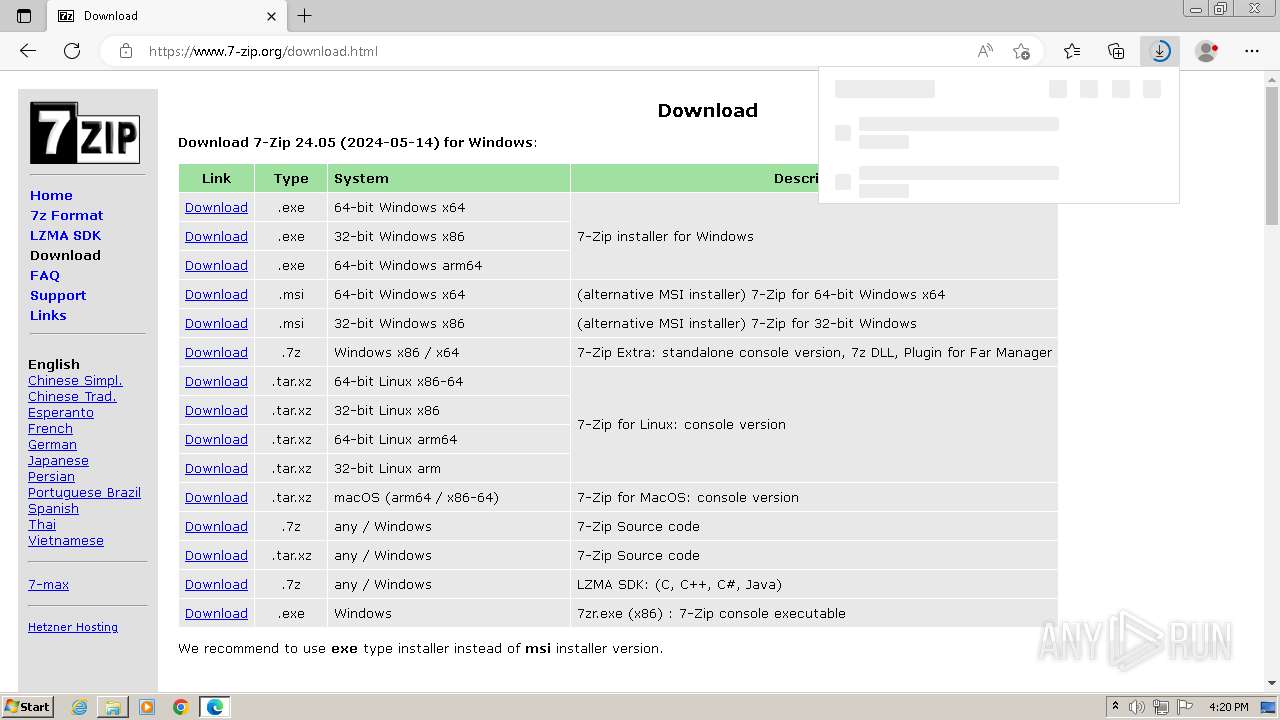Open the Links page
Image resolution: width=1280 pixels, height=720 pixels.
tap(48, 315)
